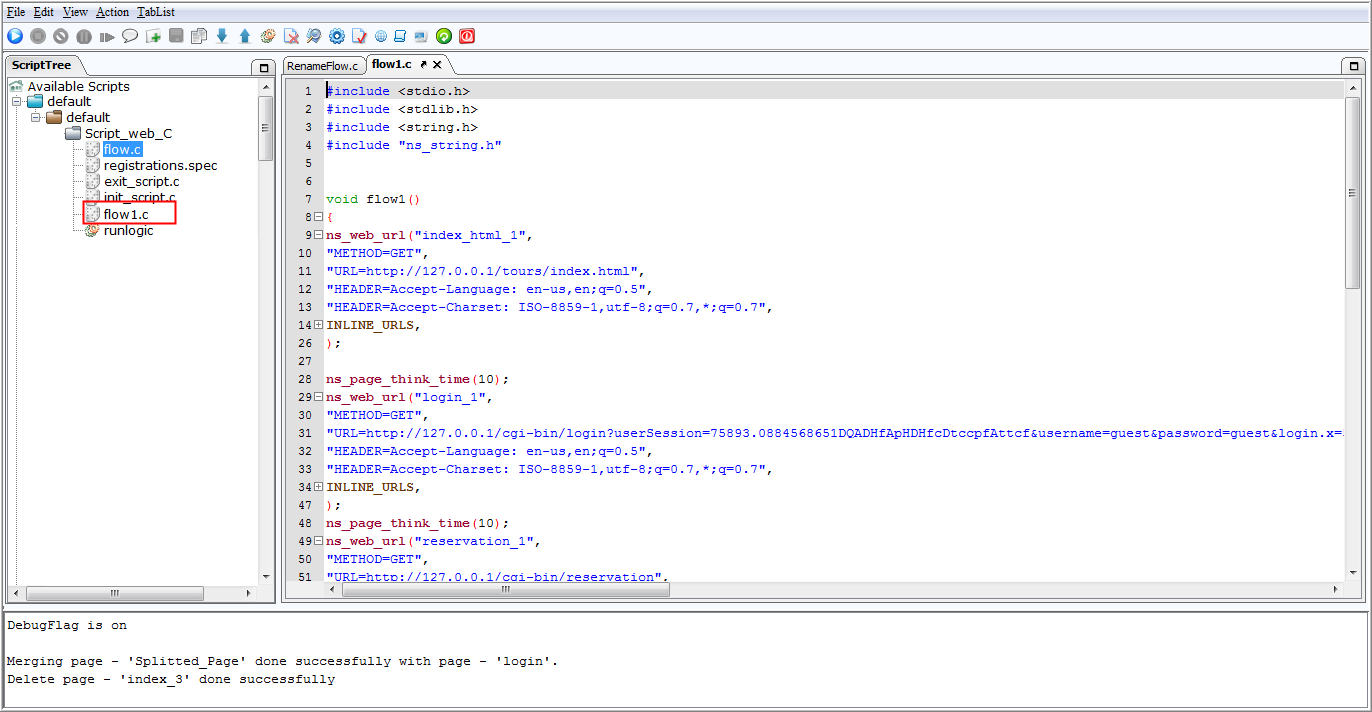The image size is (1372, 712).
Task: Click the blue up arrow icon
Action: 245,36
